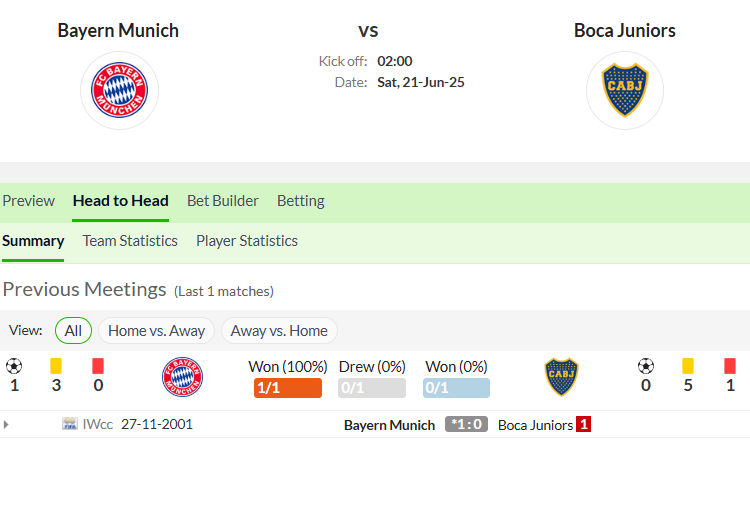The image size is (750, 522).
Task: Click Bayern's goals football icon
Action: 14,367
